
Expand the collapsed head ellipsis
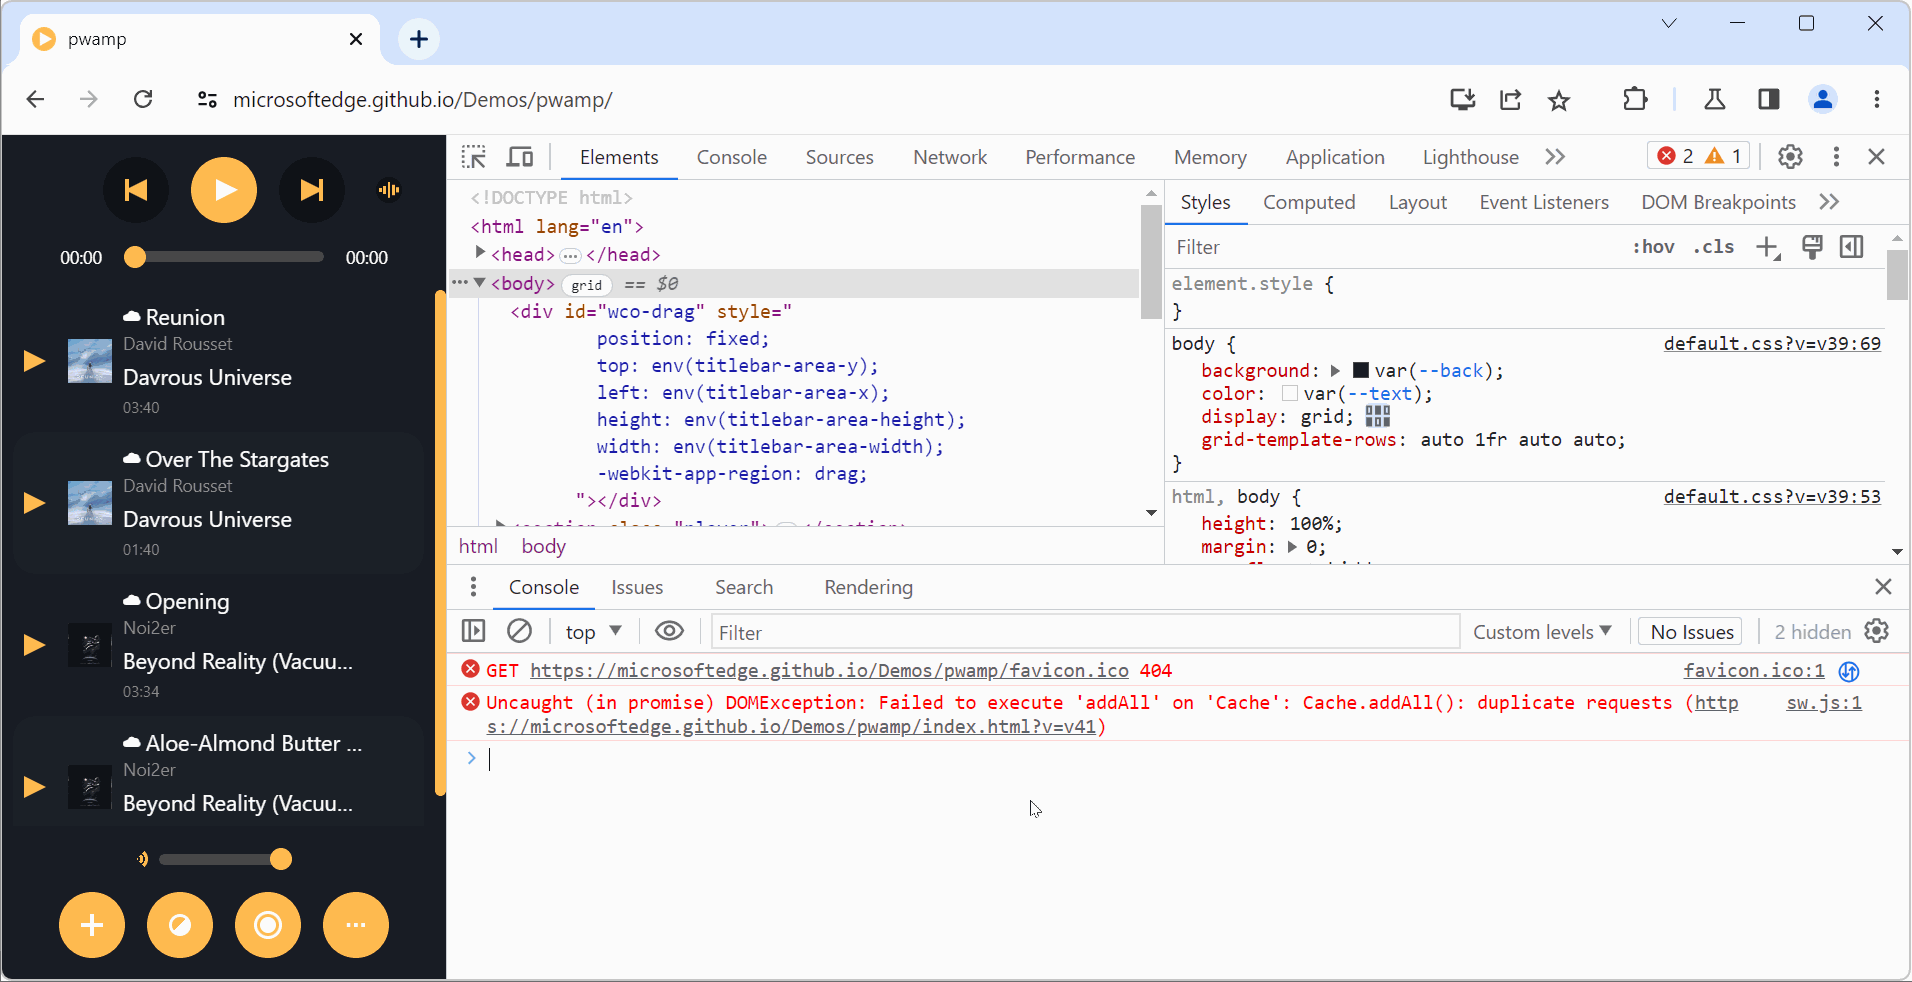[570, 256]
